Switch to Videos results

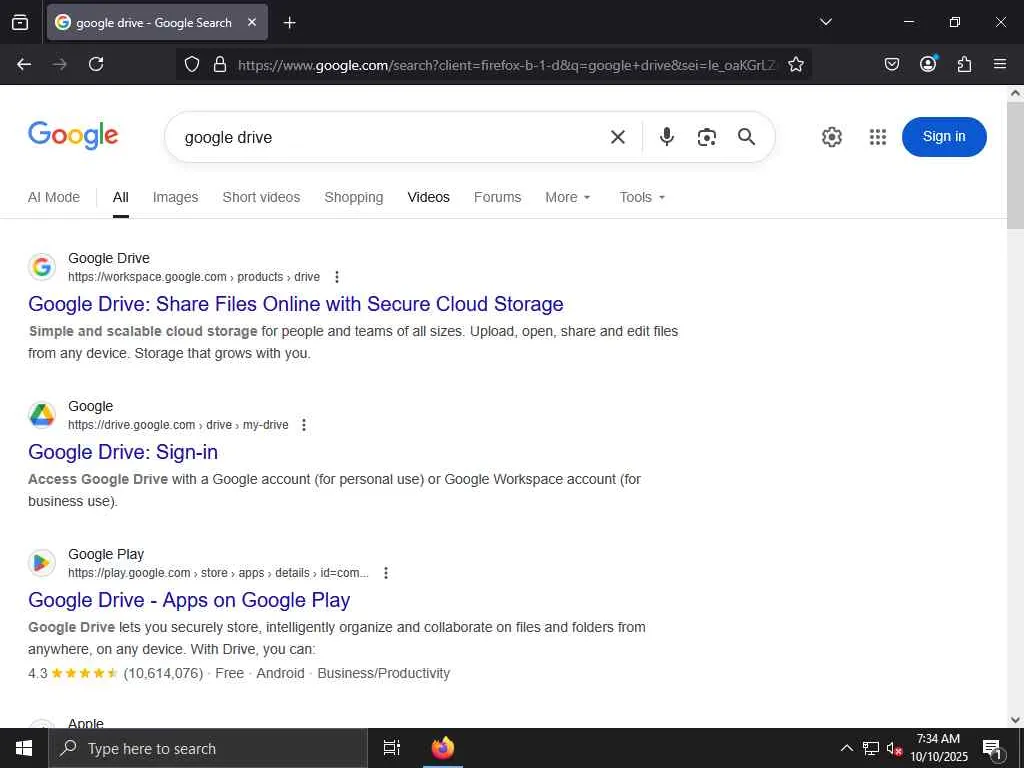click(428, 197)
